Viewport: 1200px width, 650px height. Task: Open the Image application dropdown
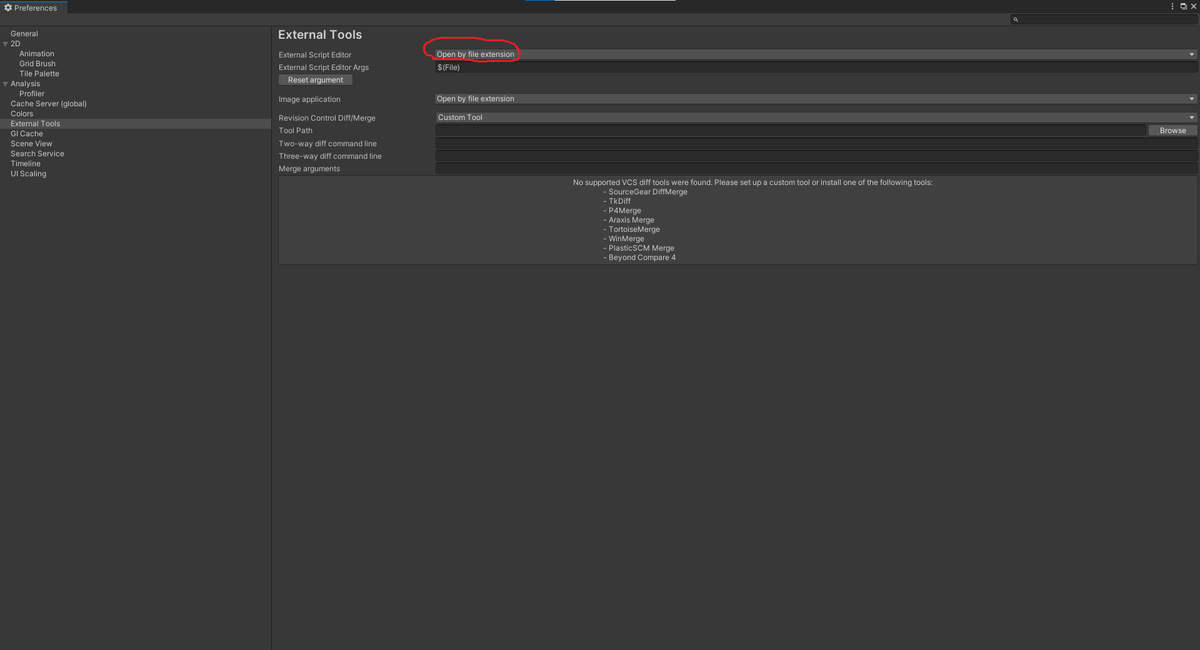[815, 99]
